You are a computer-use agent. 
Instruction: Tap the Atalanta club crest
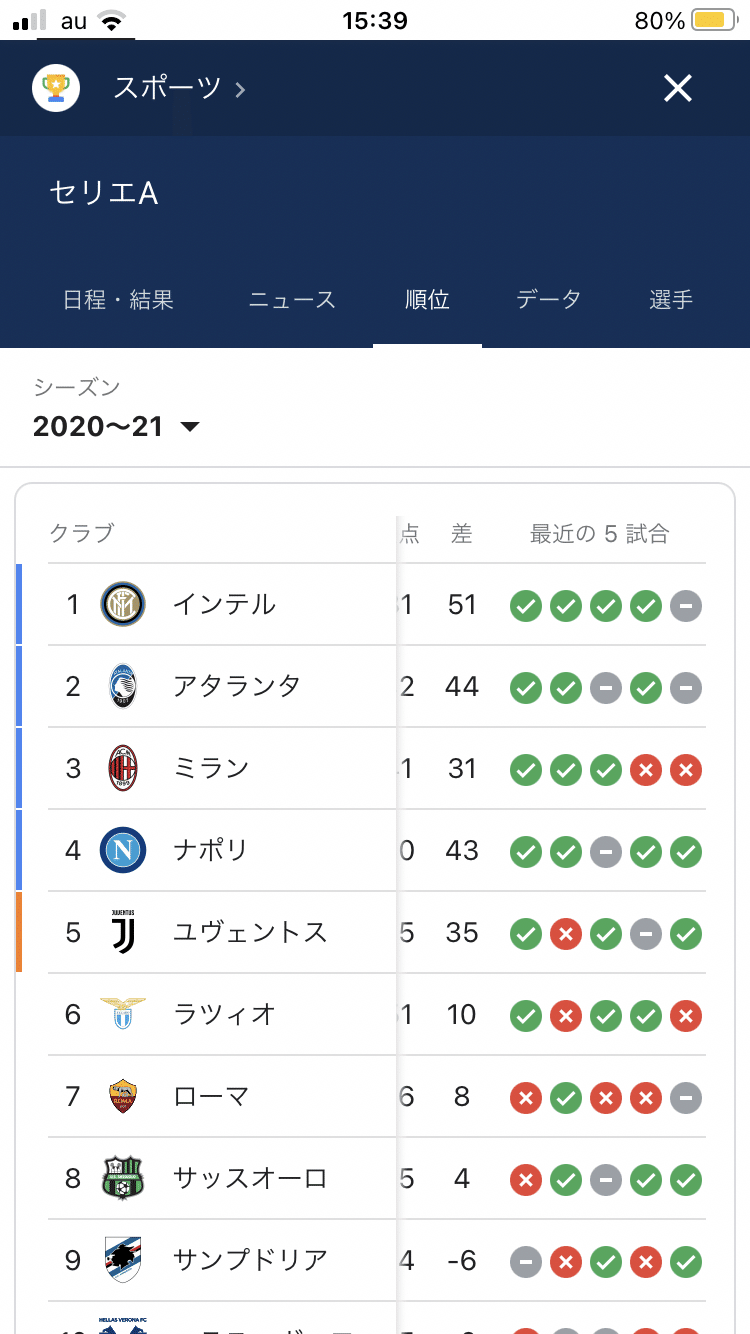point(123,687)
